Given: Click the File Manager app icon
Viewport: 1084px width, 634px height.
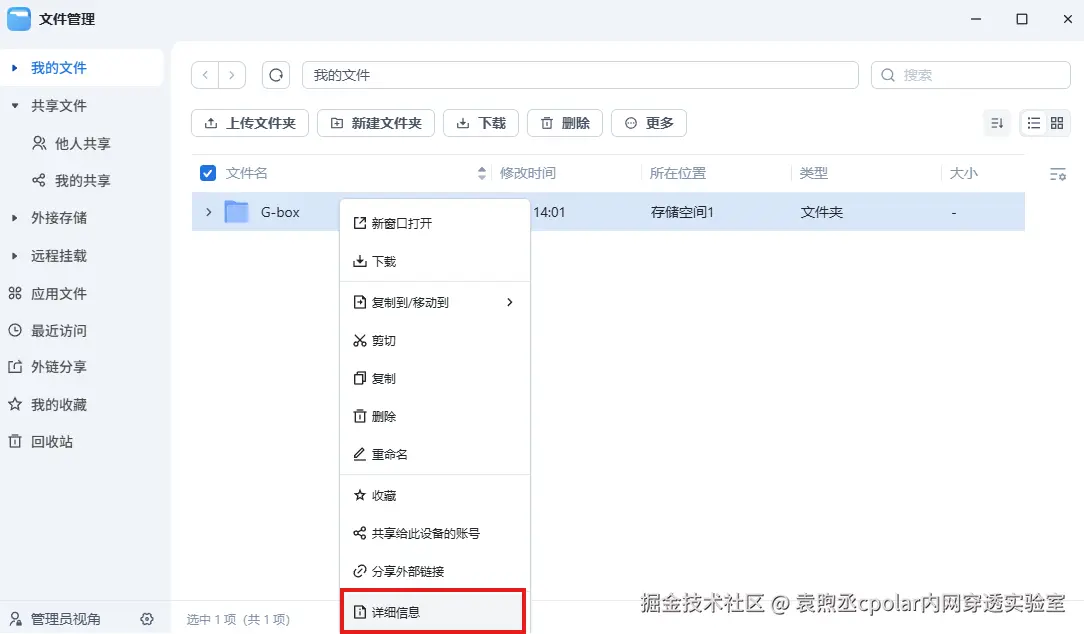Looking at the screenshot, I should (19, 19).
